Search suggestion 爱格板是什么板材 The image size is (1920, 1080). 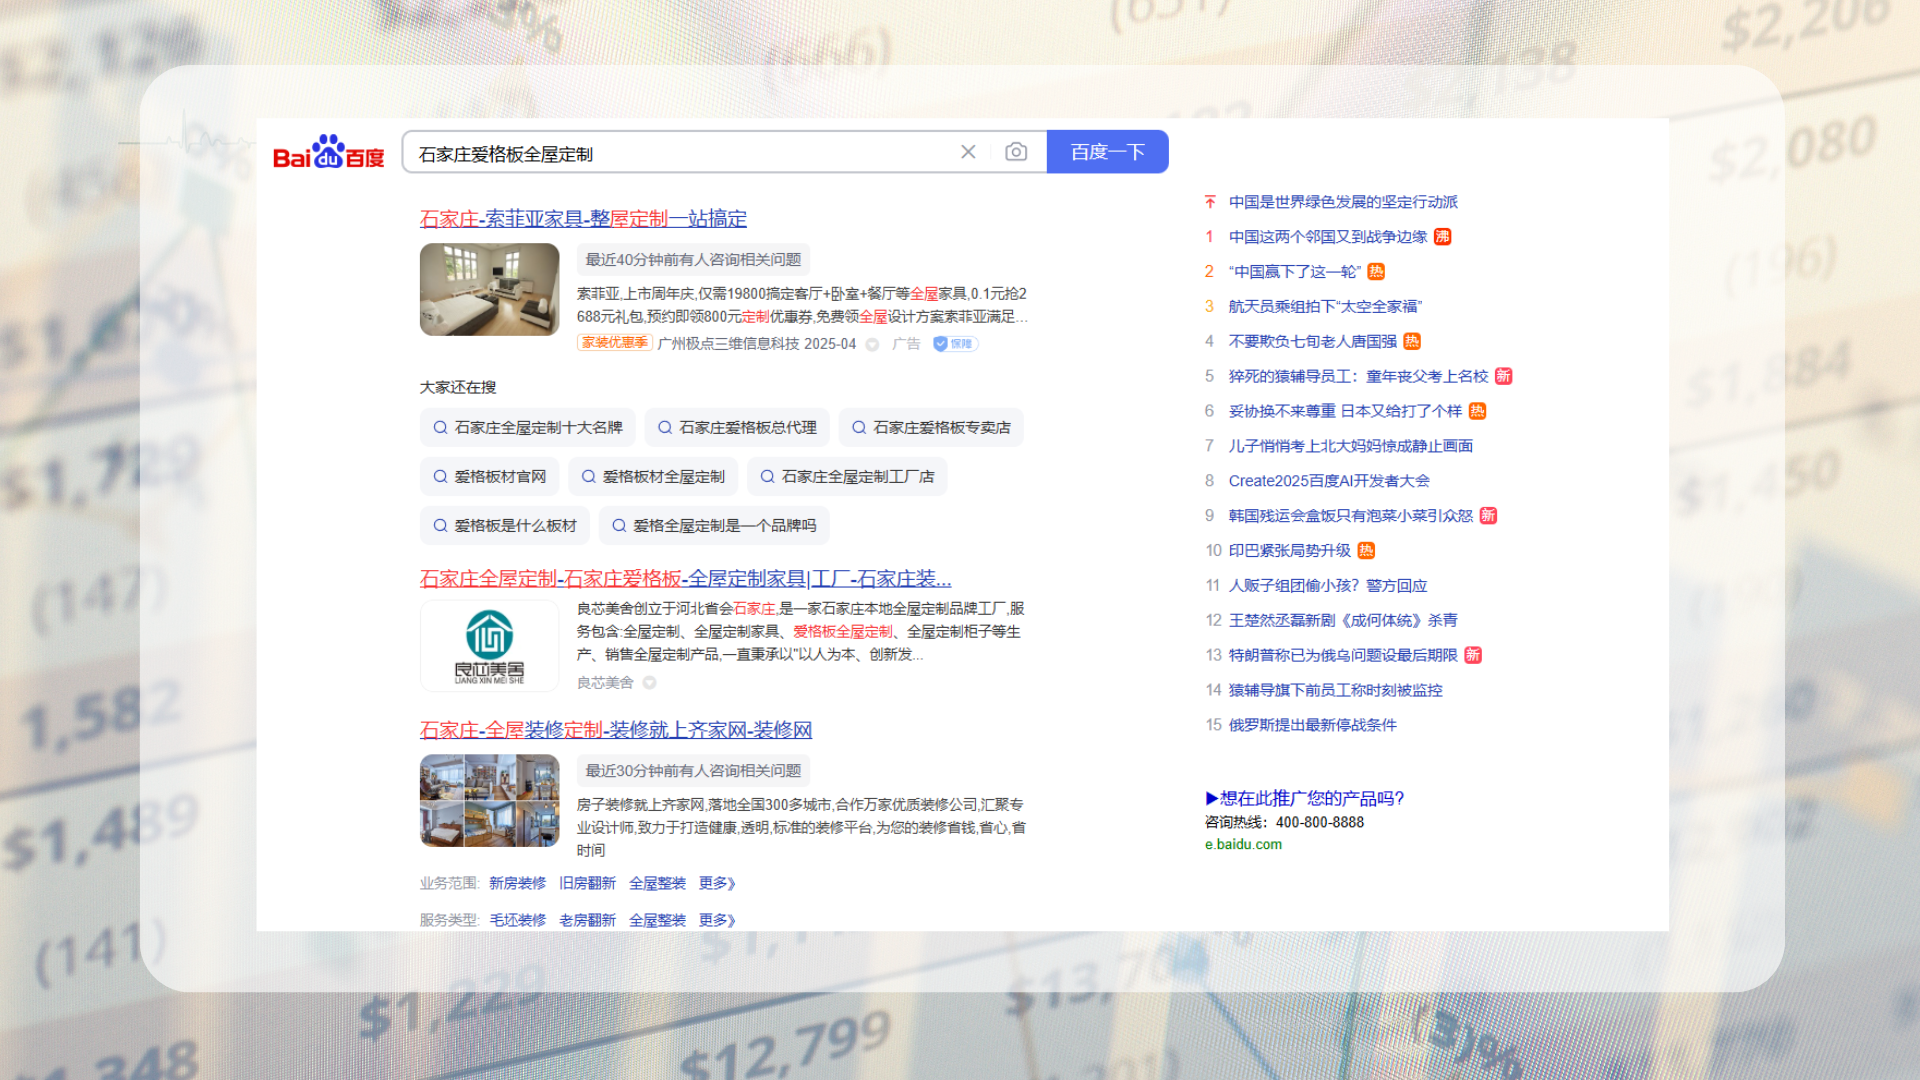(x=505, y=525)
